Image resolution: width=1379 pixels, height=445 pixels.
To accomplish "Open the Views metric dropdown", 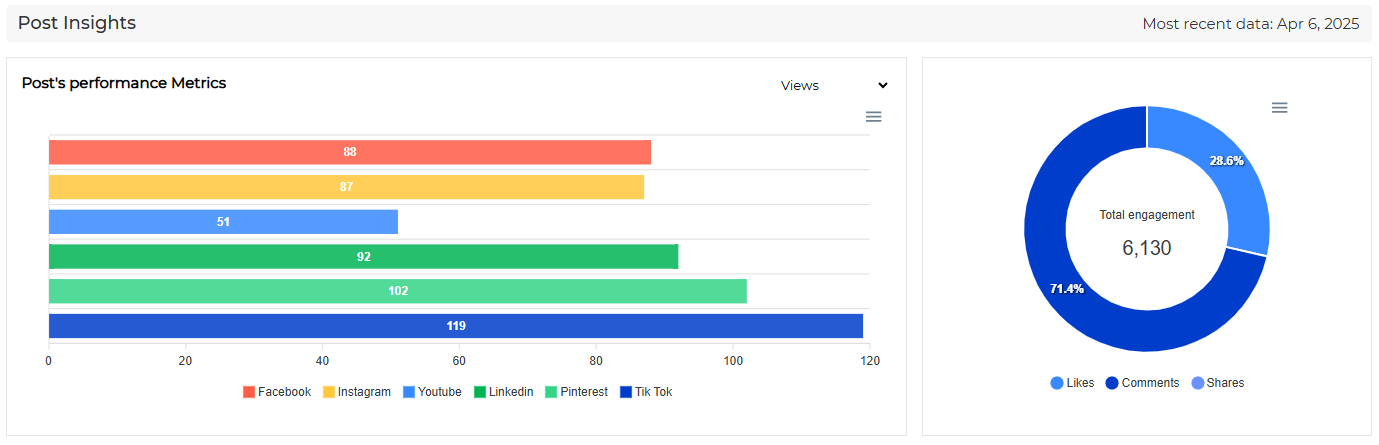I will click(800, 86).
